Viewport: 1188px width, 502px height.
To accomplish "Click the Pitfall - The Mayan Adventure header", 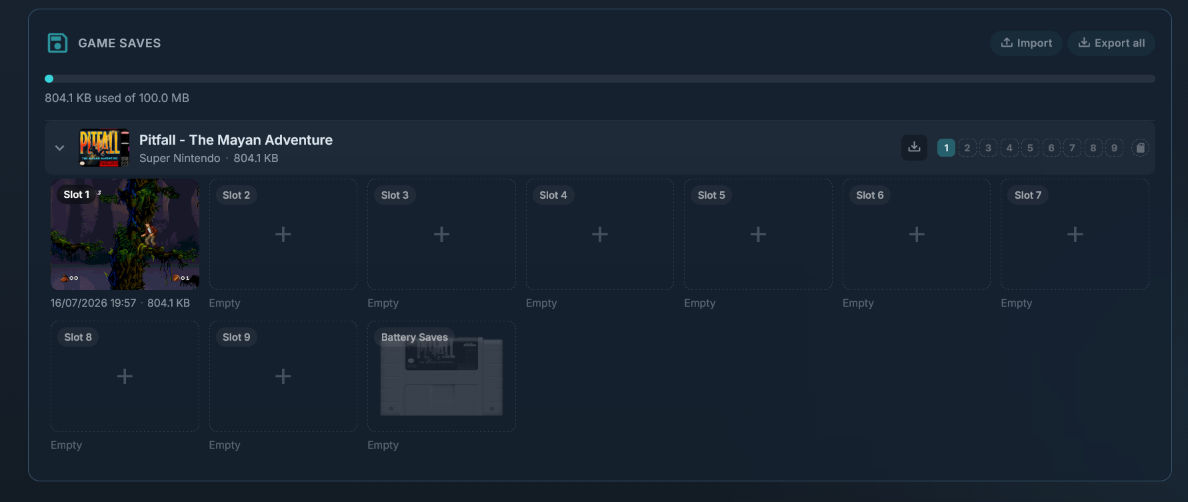I will pos(236,140).
